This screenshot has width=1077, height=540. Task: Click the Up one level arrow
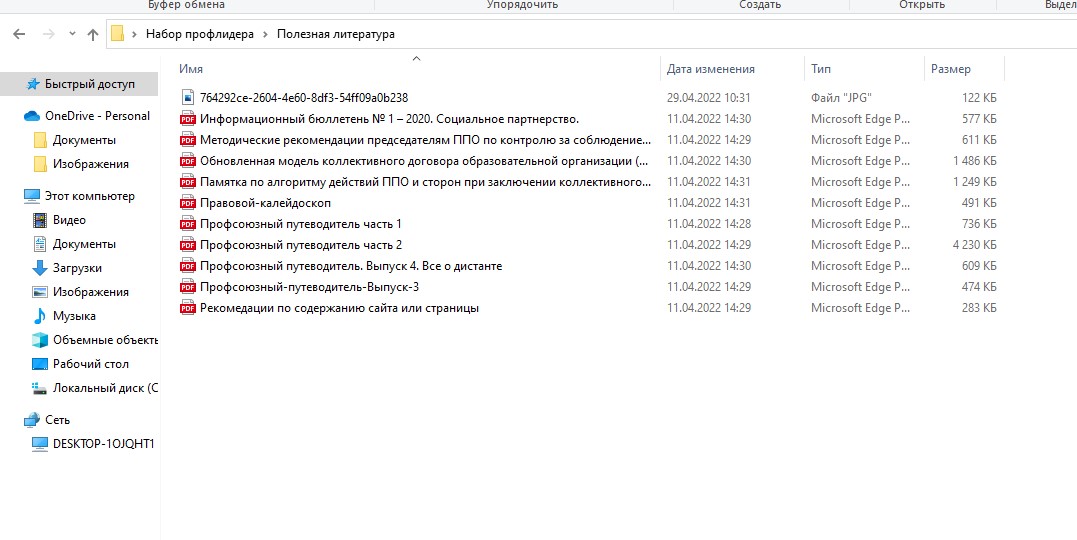point(93,34)
